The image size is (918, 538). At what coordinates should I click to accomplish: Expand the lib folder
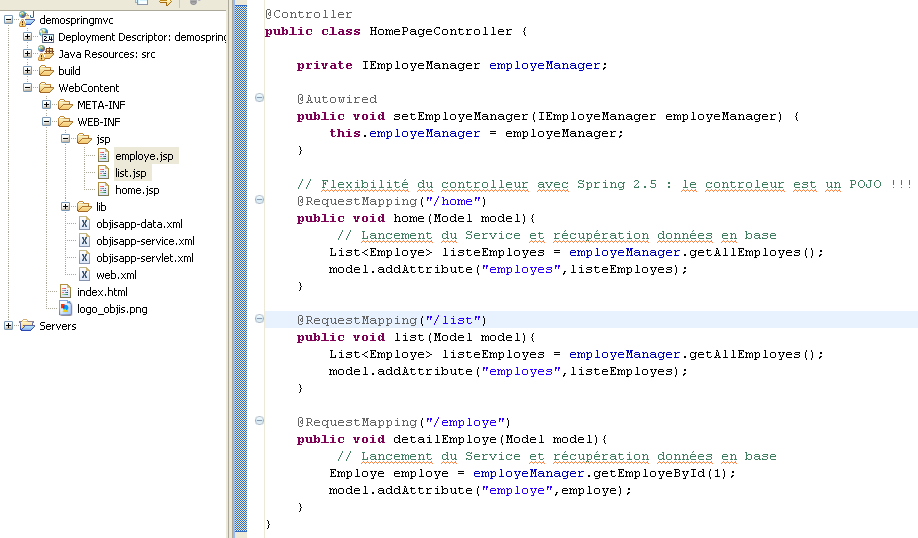tap(66, 207)
